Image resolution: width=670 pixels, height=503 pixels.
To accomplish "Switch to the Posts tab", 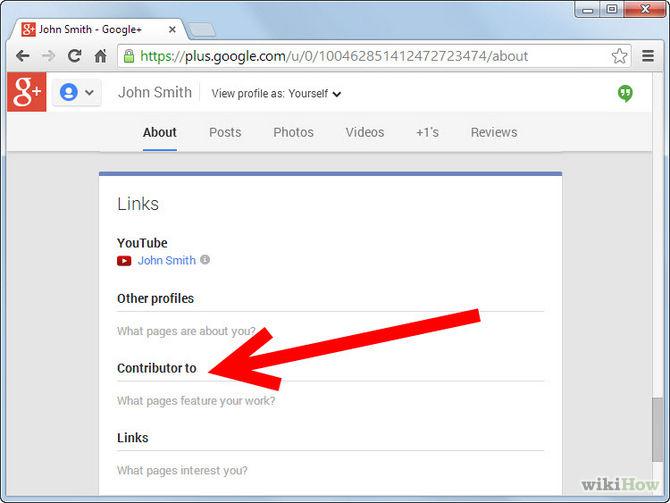I will click(226, 132).
